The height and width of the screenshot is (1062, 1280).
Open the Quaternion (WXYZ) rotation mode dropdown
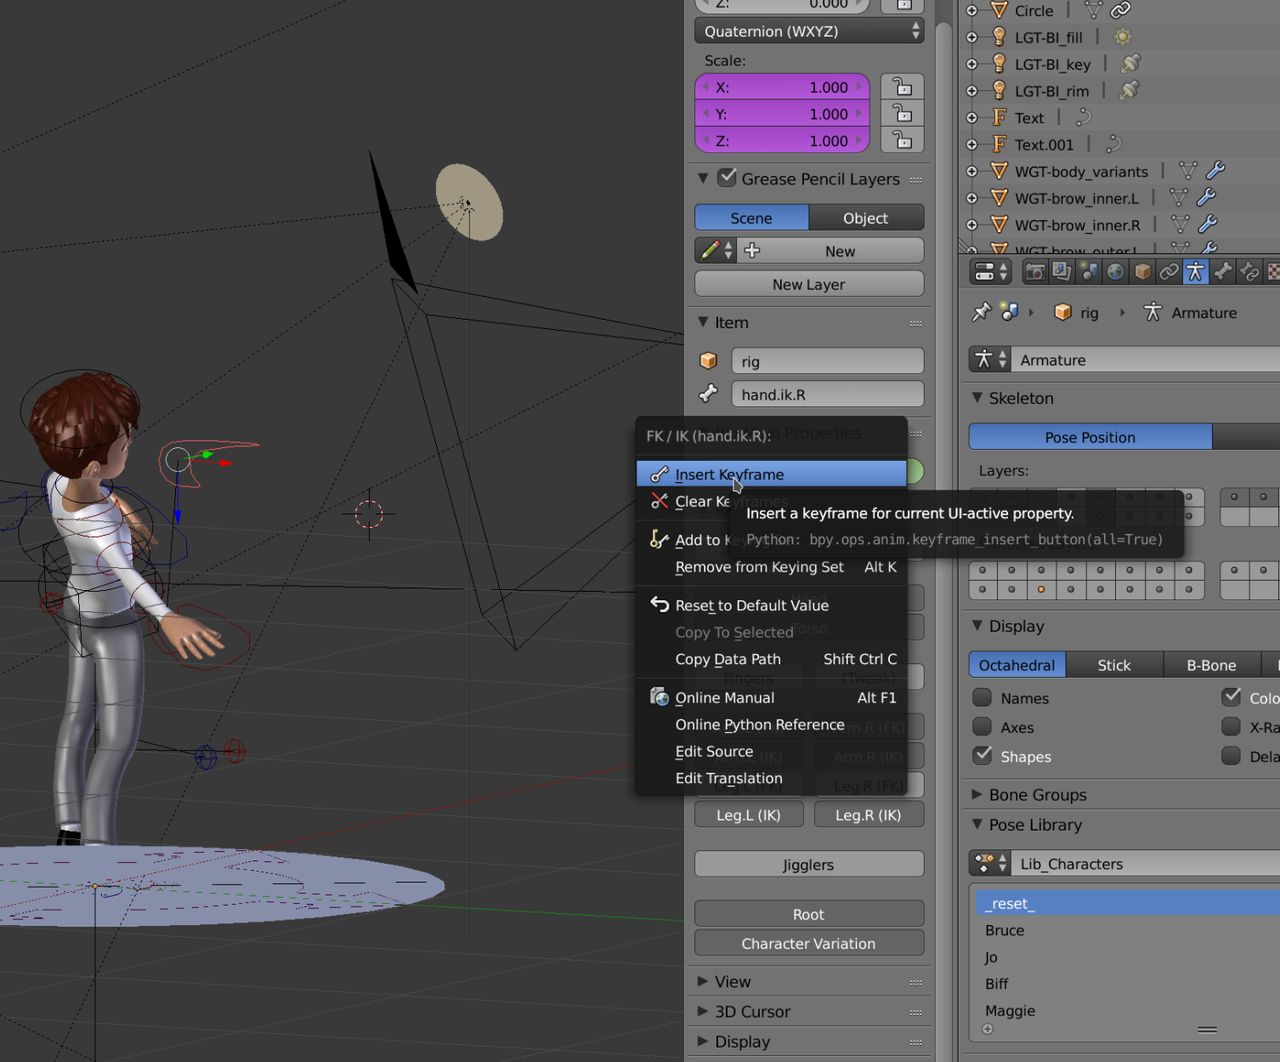[x=809, y=31]
